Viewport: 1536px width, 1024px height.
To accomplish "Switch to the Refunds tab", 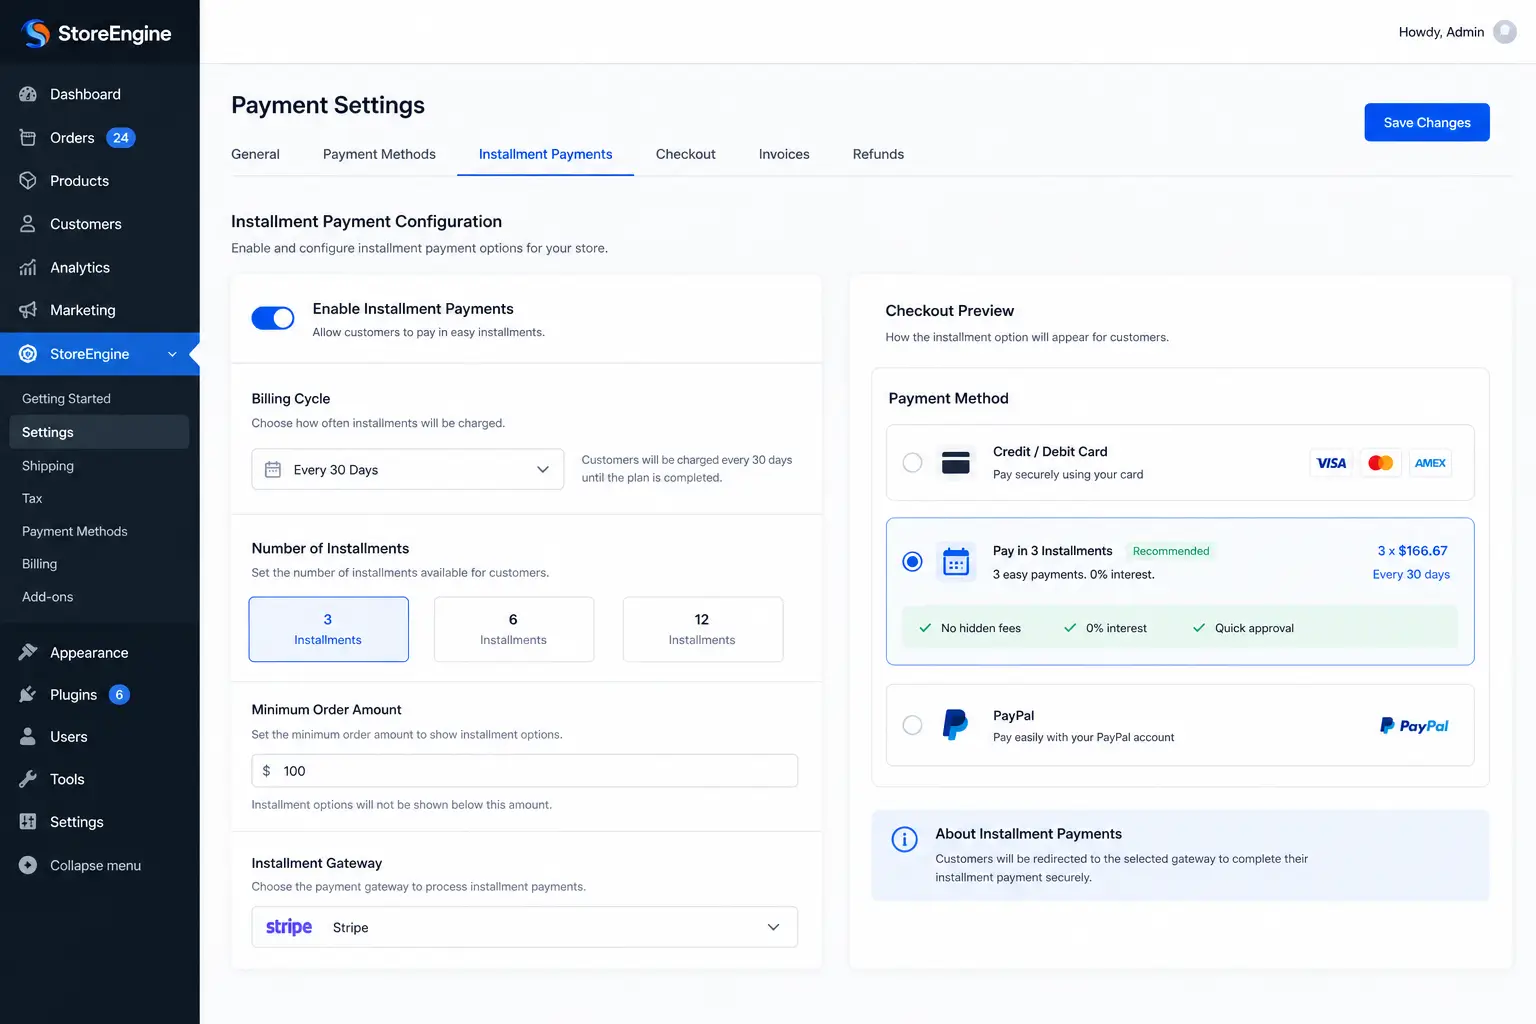I will click(878, 154).
